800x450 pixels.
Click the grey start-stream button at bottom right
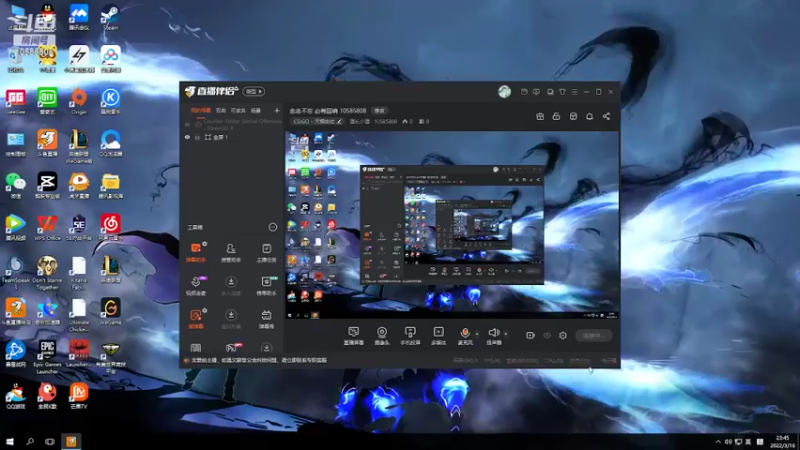click(x=593, y=336)
